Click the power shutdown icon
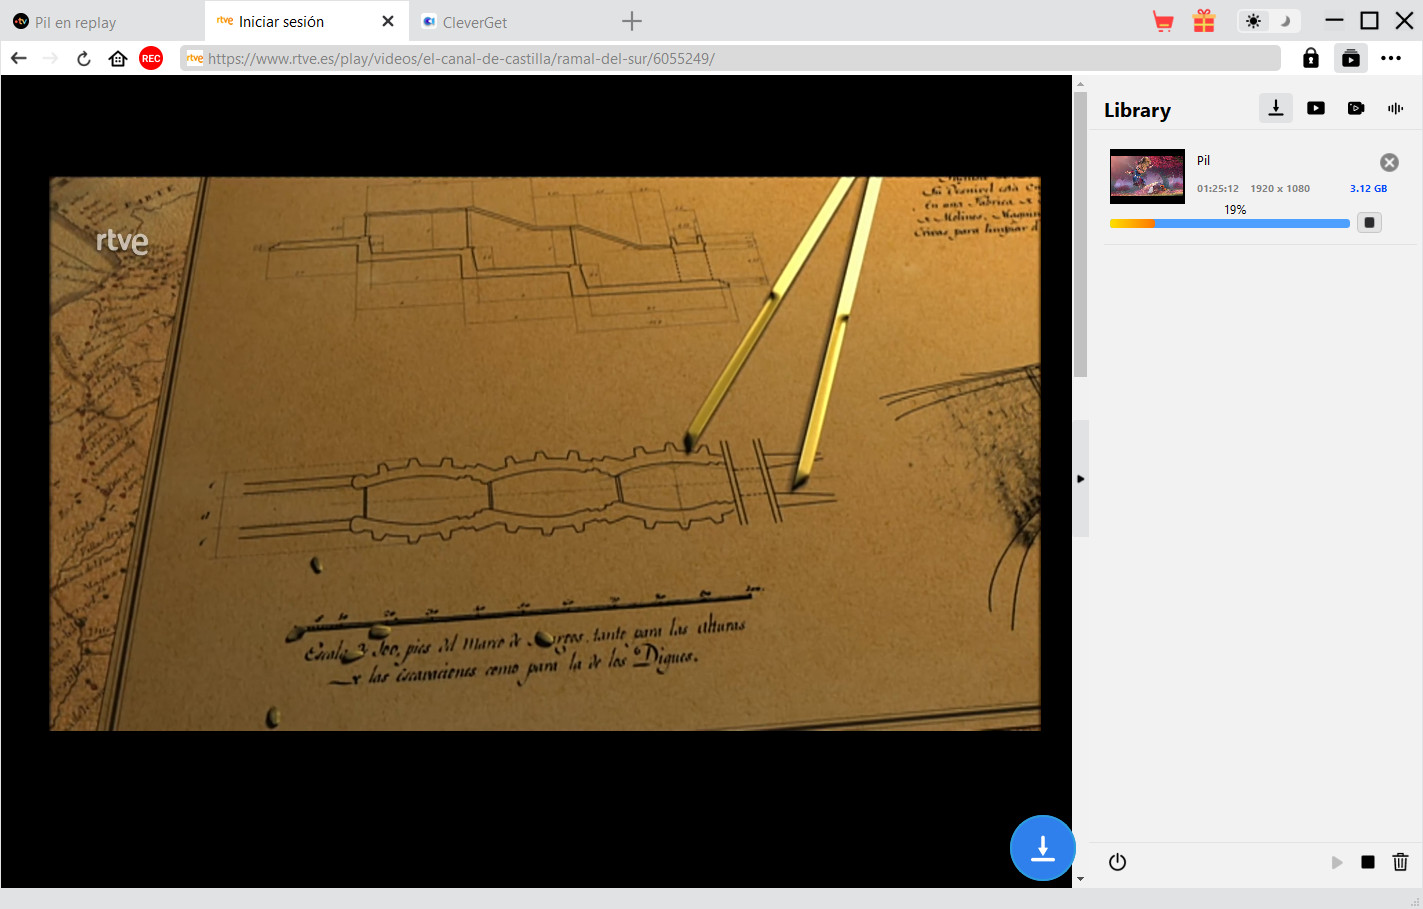 [1118, 862]
